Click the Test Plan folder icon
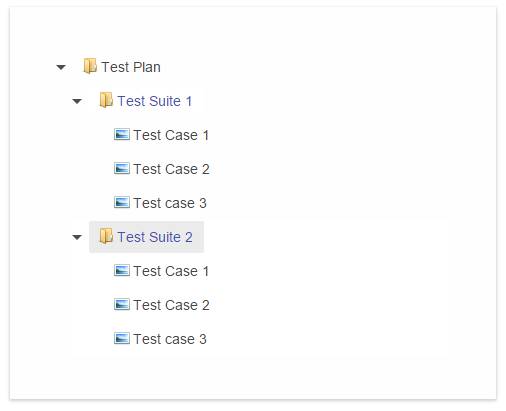 pos(90,66)
